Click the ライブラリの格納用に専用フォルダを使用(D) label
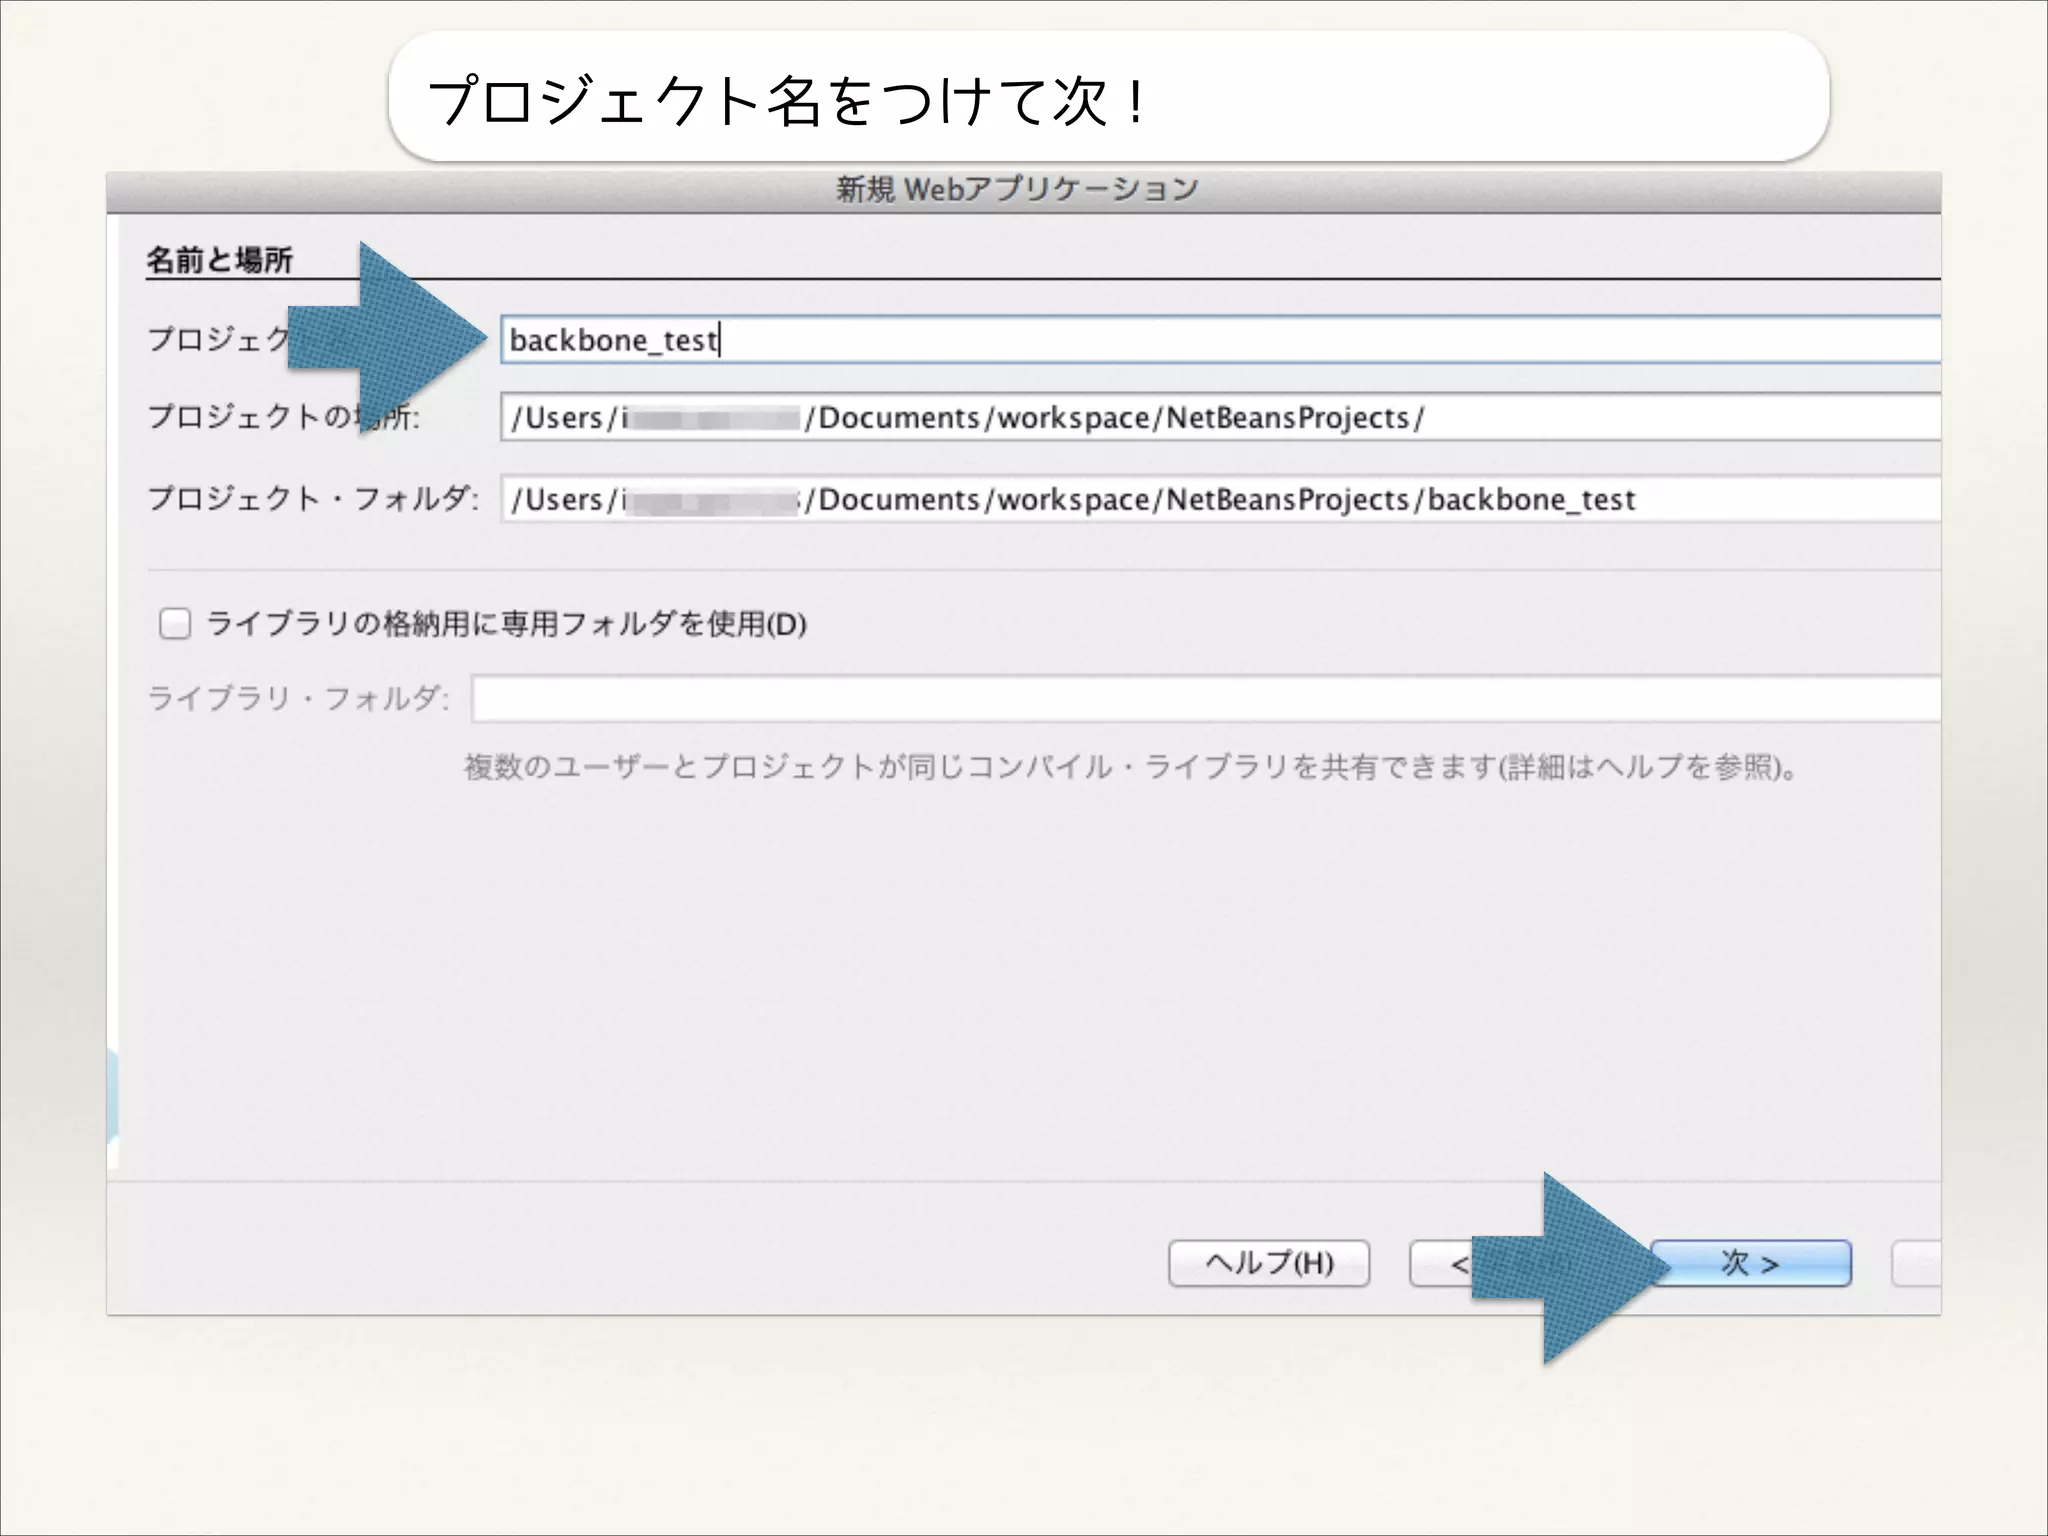 coord(506,624)
